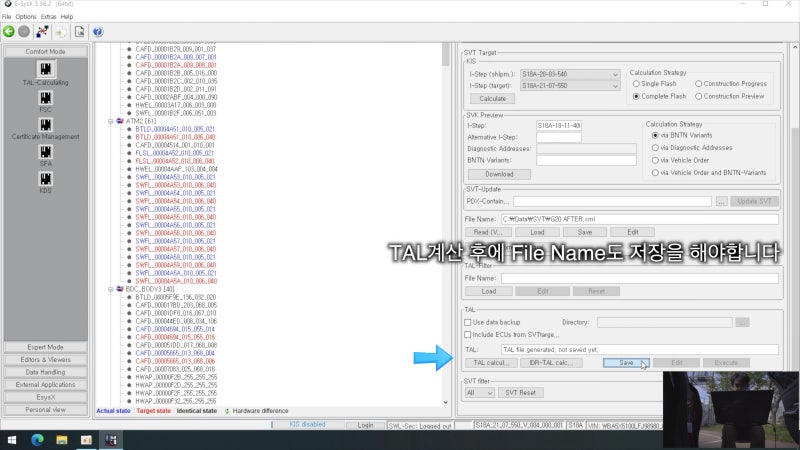Click the document viewer toolbar icon
Image resolution: width=800 pixels, height=450 pixels.
coord(80,32)
